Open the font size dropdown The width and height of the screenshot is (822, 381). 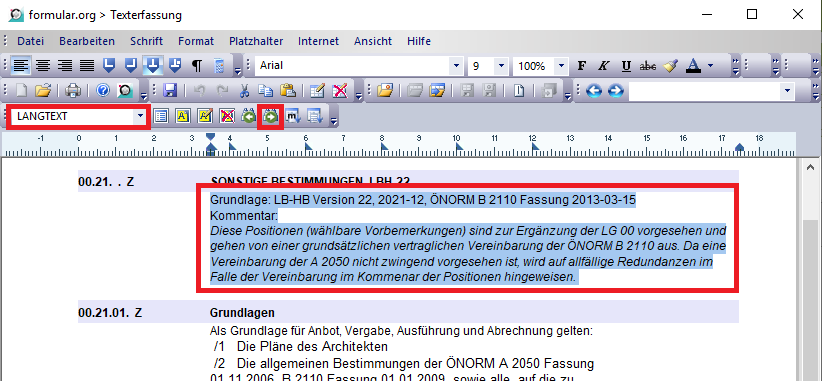(502, 66)
